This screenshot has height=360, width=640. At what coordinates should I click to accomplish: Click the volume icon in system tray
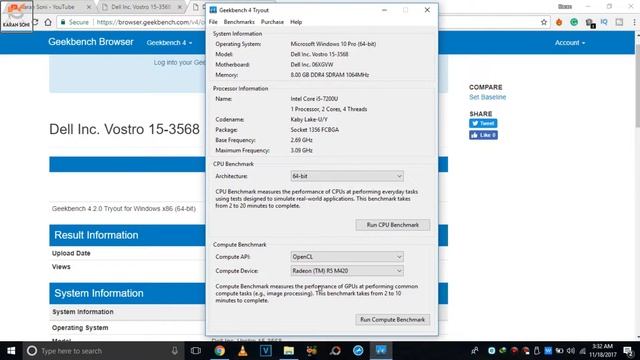[571, 351]
